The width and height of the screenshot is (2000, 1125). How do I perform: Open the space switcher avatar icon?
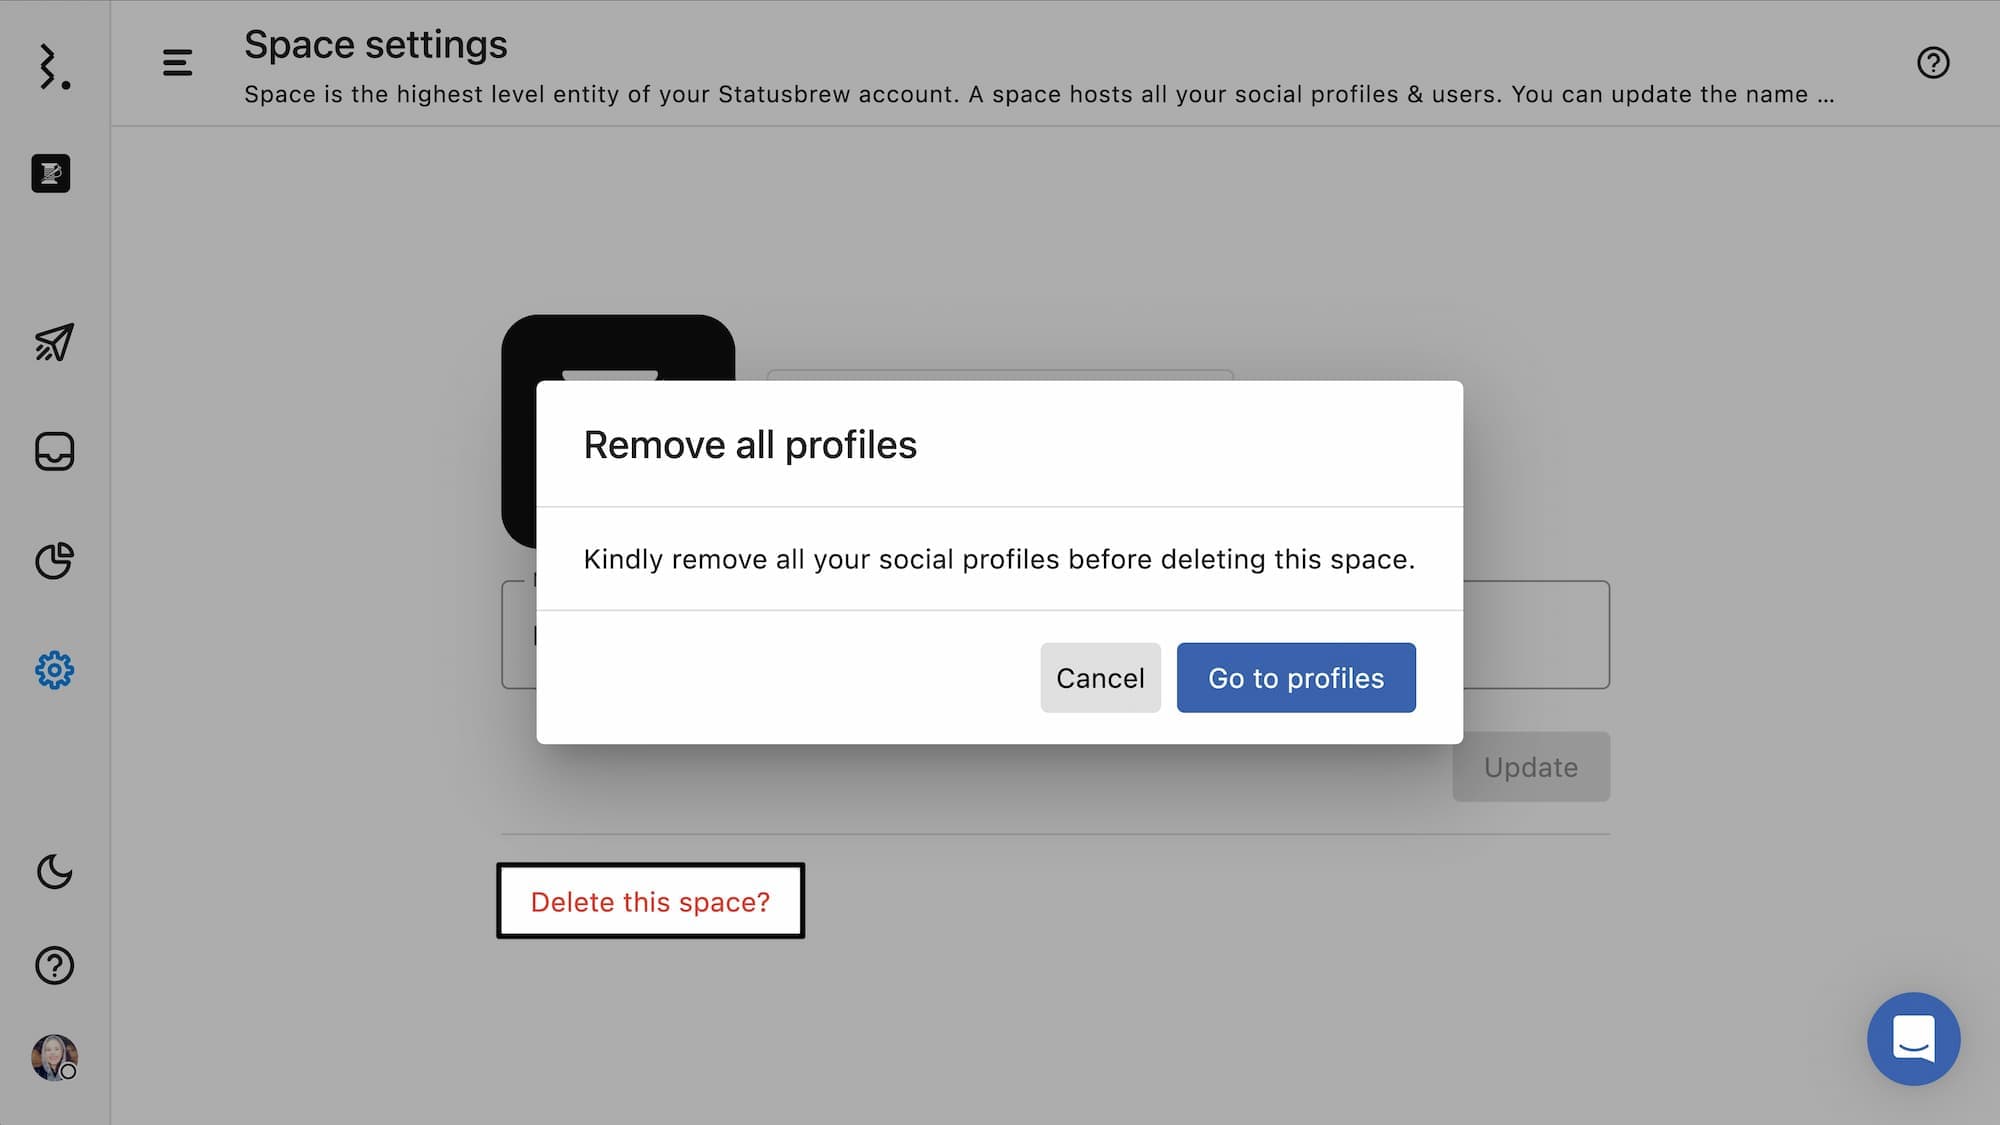[51, 173]
